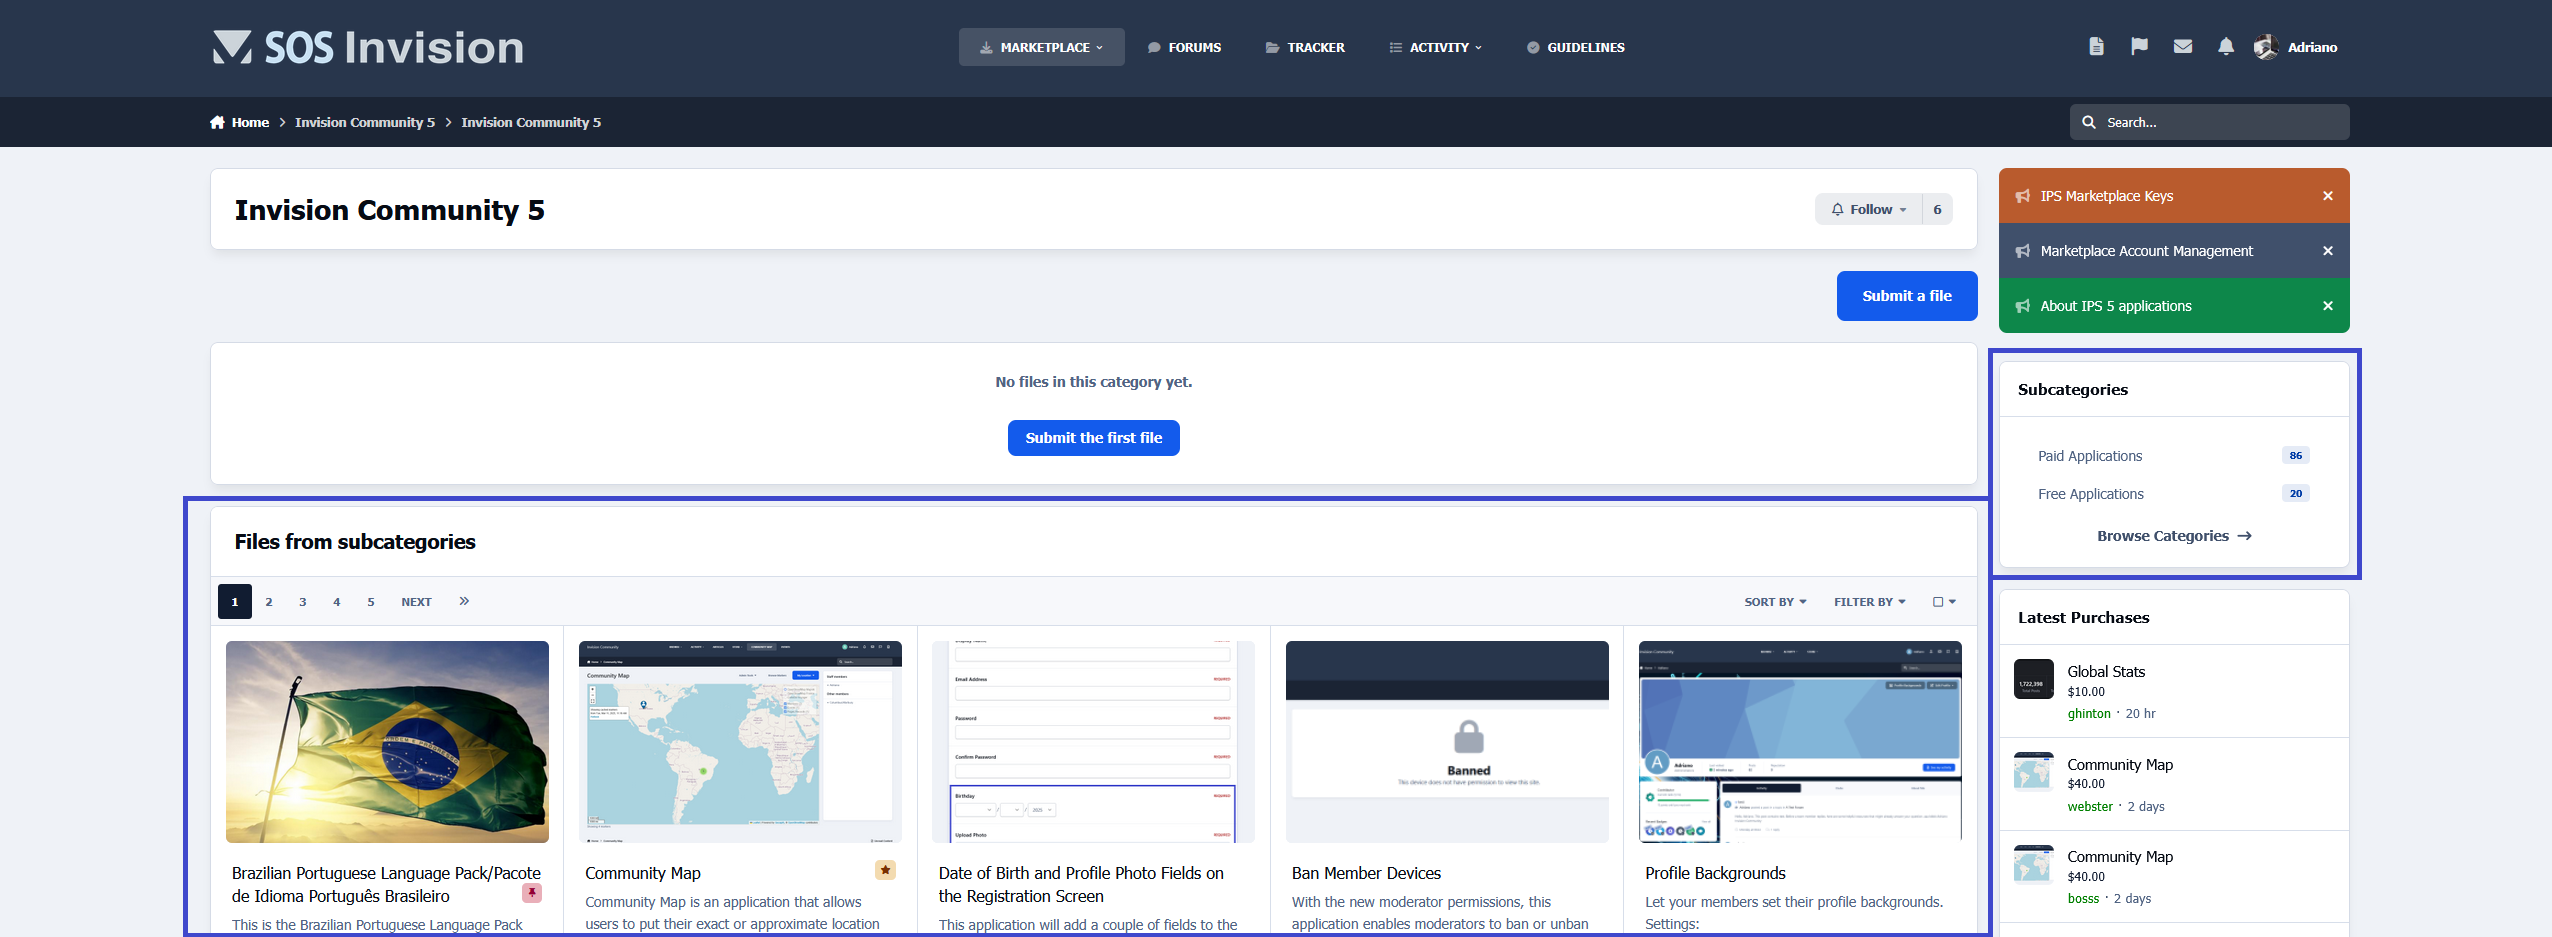Expand the Sort By dropdown
This screenshot has width=2552, height=937.
pos(1774,602)
